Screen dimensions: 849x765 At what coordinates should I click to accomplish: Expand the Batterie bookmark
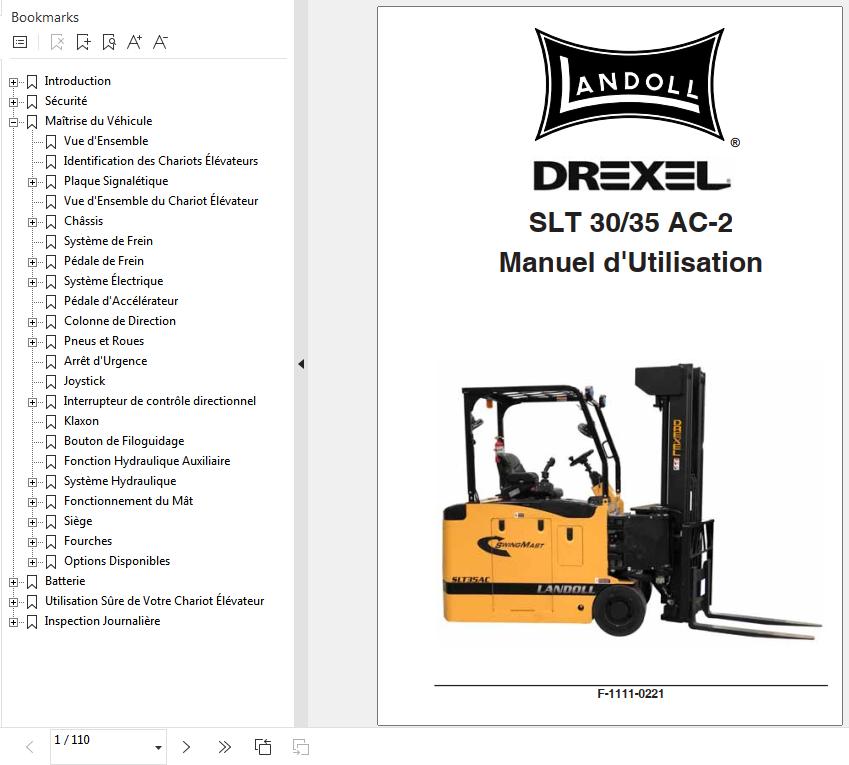click(14, 583)
